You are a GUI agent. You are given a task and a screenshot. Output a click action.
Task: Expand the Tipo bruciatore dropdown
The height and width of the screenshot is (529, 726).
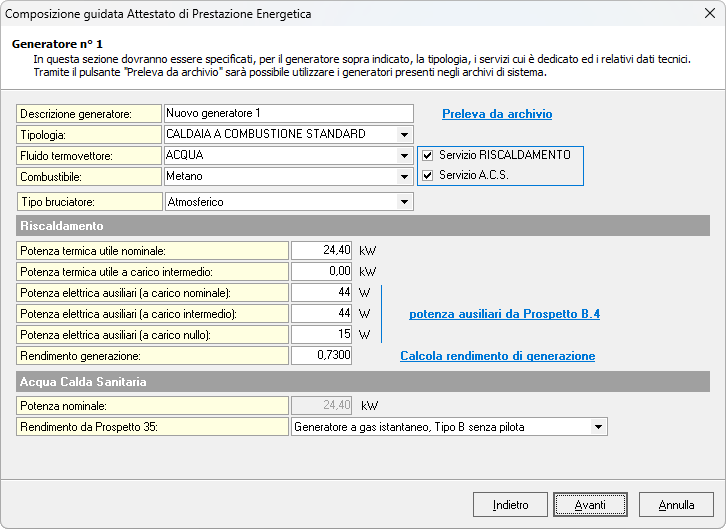pyautogui.click(x=404, y=203)
